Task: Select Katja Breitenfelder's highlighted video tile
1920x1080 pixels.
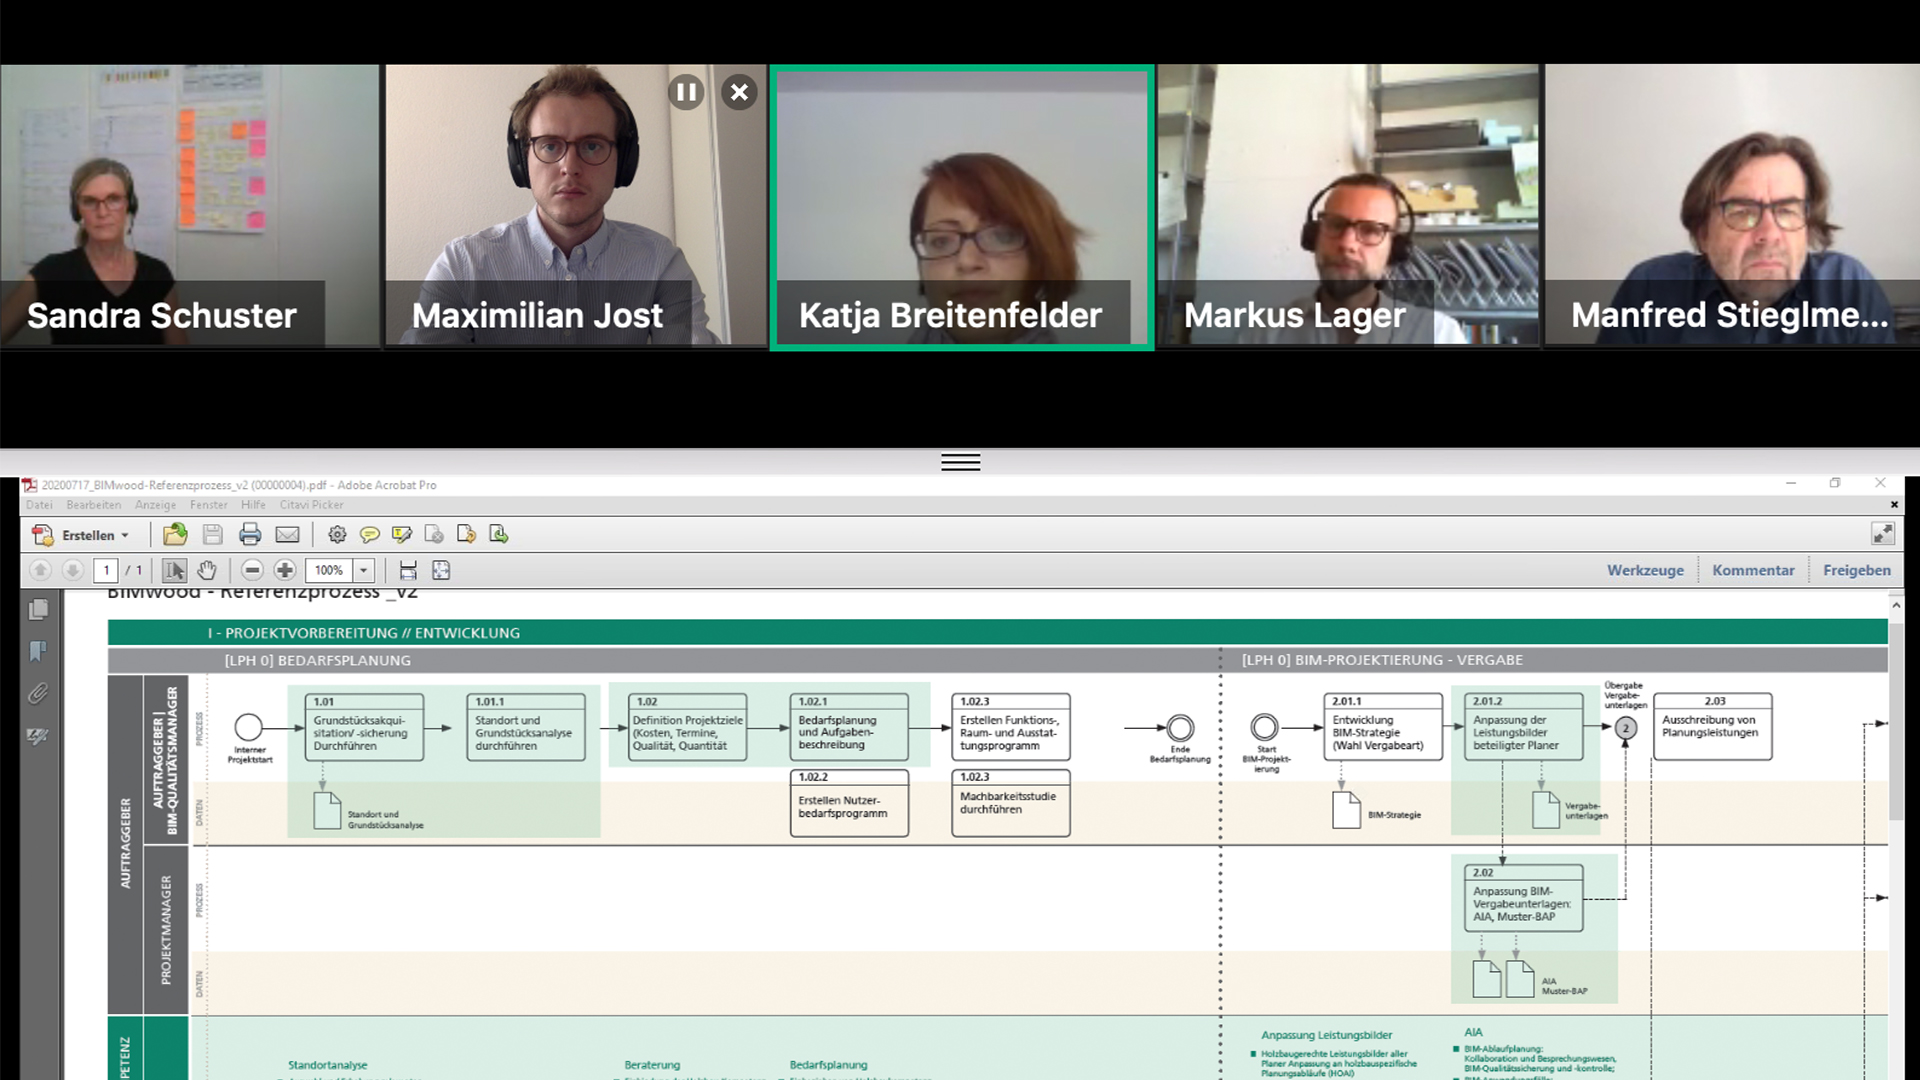Action: click(962, 207)
